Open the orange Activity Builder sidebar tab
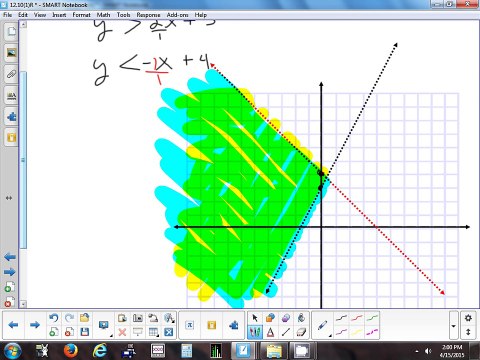The width and height of the screenshot is (480, 360). [x=11, y=138]
